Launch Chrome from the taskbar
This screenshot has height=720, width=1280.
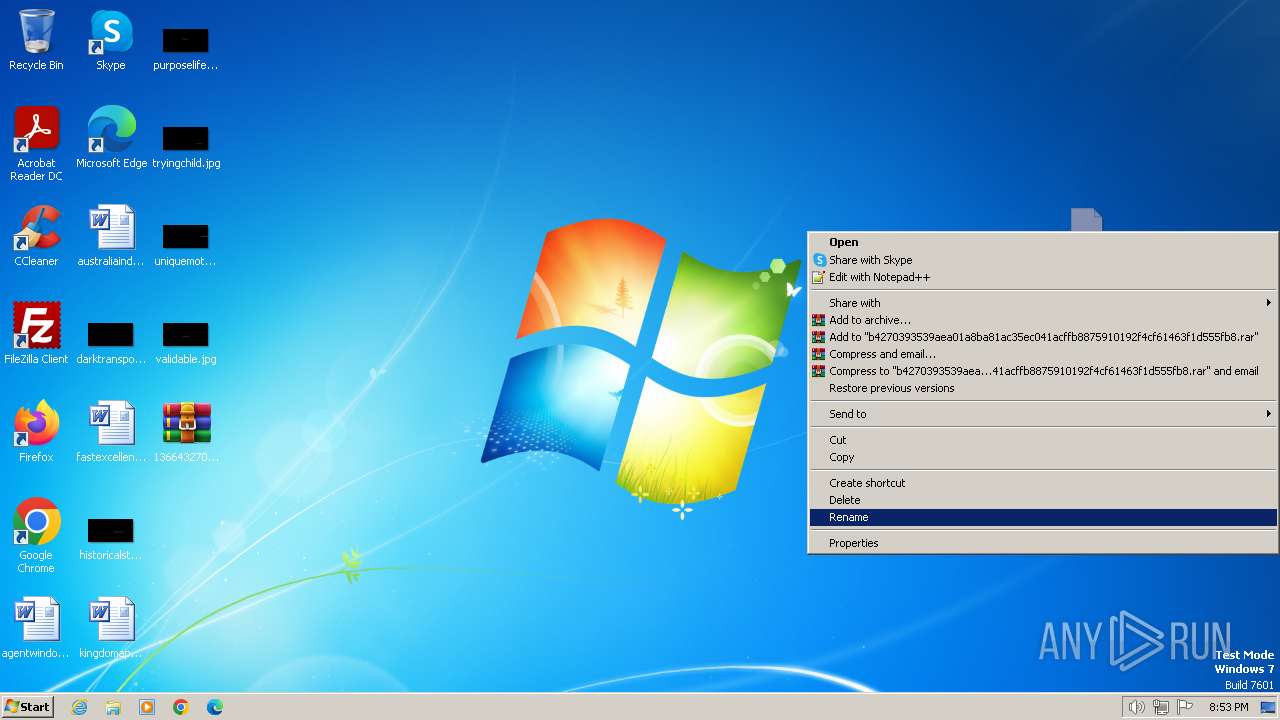(181, 707)
